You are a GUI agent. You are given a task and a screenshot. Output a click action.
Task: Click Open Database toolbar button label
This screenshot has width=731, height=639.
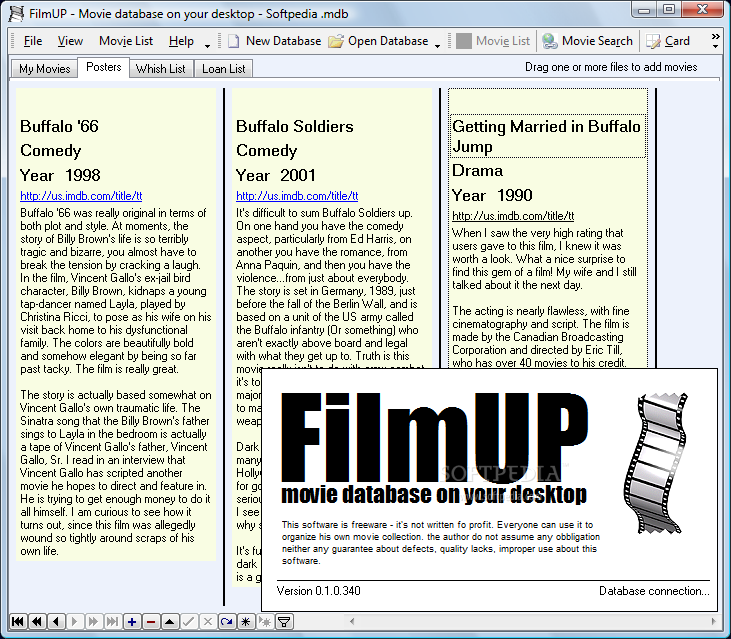pos(388,41)
